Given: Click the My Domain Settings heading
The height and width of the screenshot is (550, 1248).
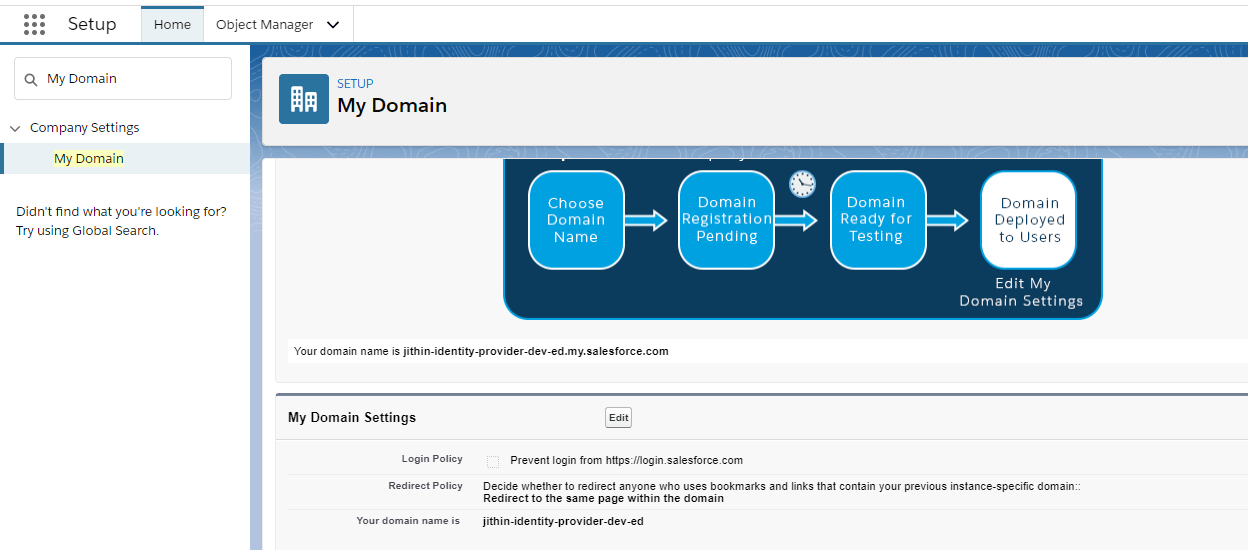Looking at the screenshot, I should 352,417.
